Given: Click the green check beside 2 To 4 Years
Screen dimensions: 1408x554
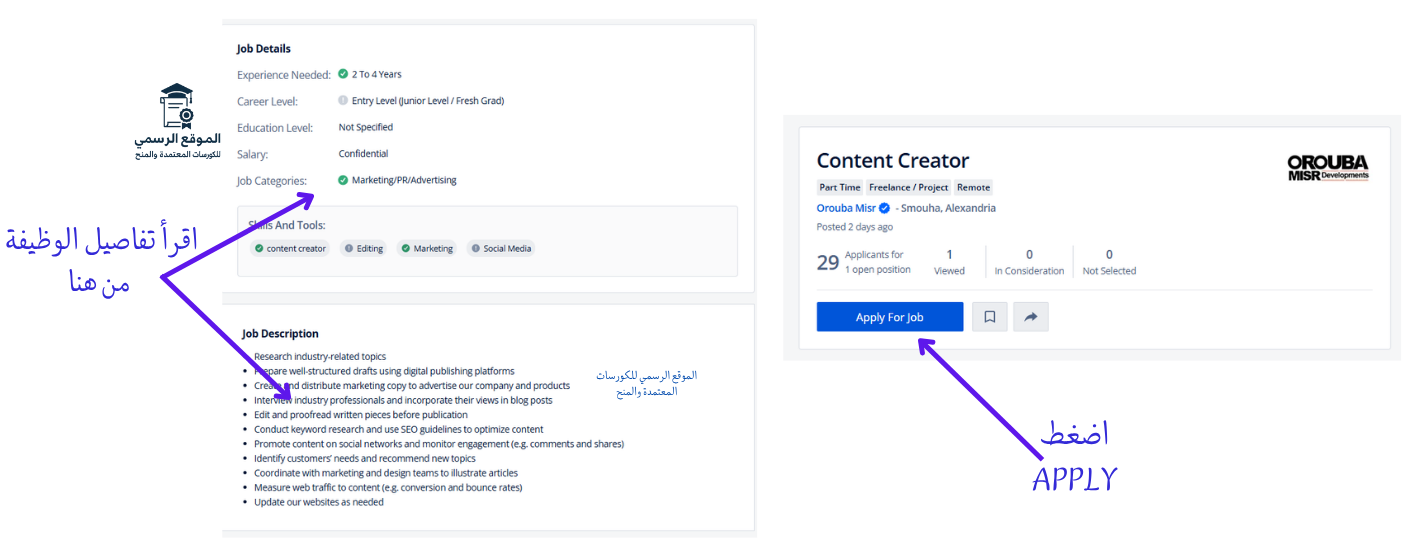Looking at the screenshot, I should 343,74.
